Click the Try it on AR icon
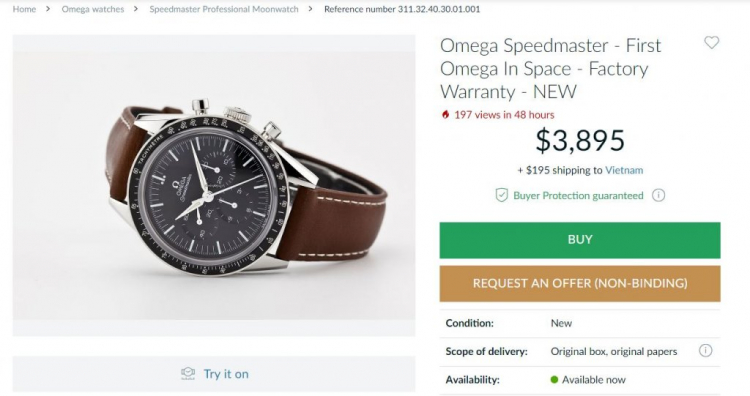750x396 pixels. (x=188, y=374)
